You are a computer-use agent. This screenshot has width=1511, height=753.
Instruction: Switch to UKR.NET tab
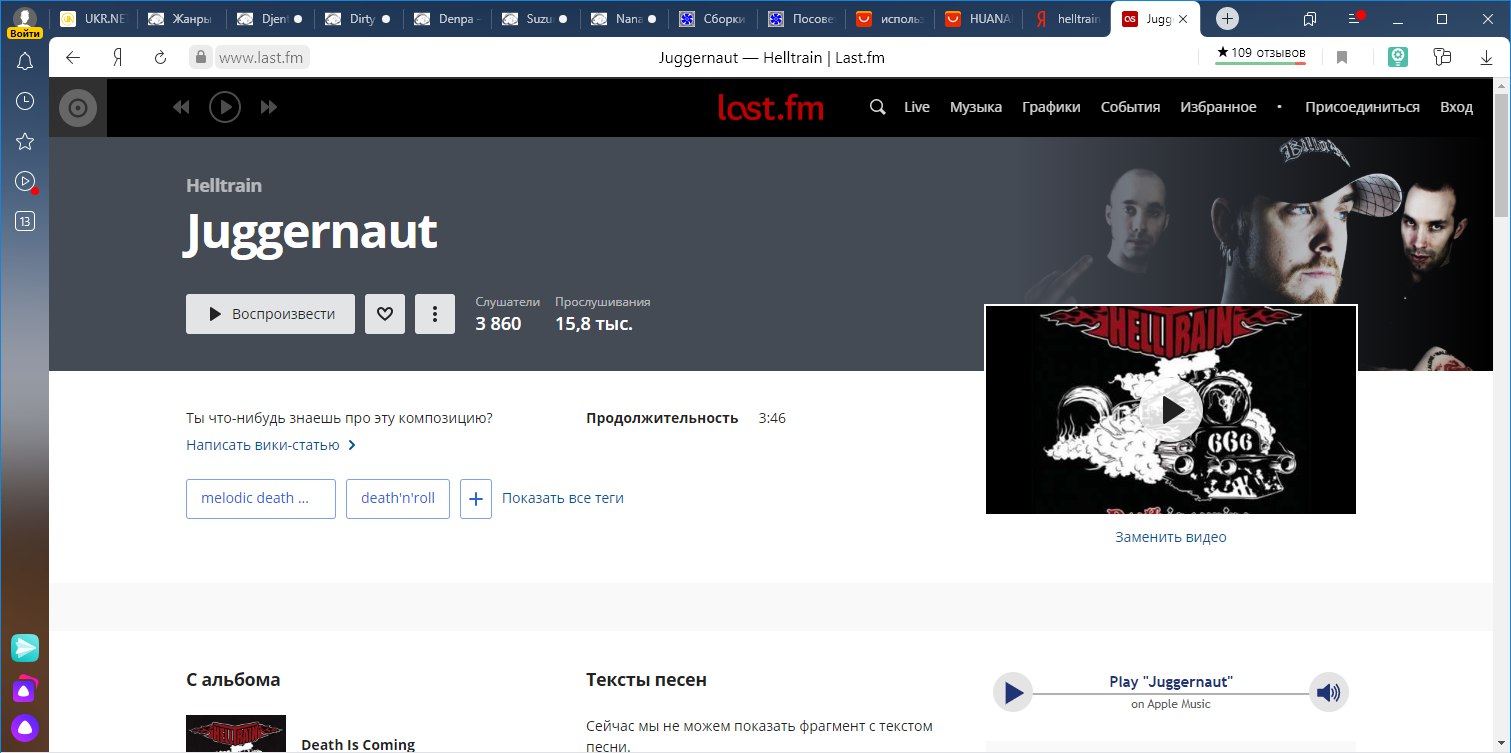(x=95, y=19)
